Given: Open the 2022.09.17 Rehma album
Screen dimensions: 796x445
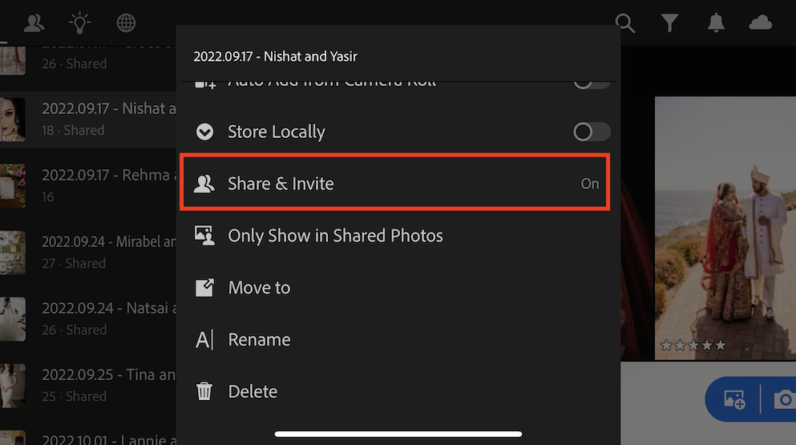Looking at the screenshot, I should [x=100, y=184].
